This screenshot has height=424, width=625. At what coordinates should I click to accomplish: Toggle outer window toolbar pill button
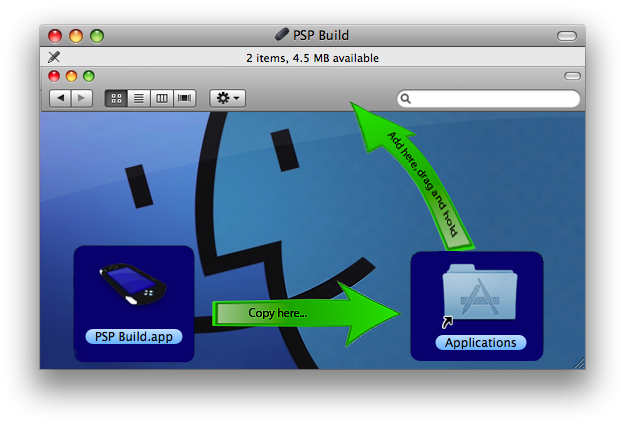567,36
